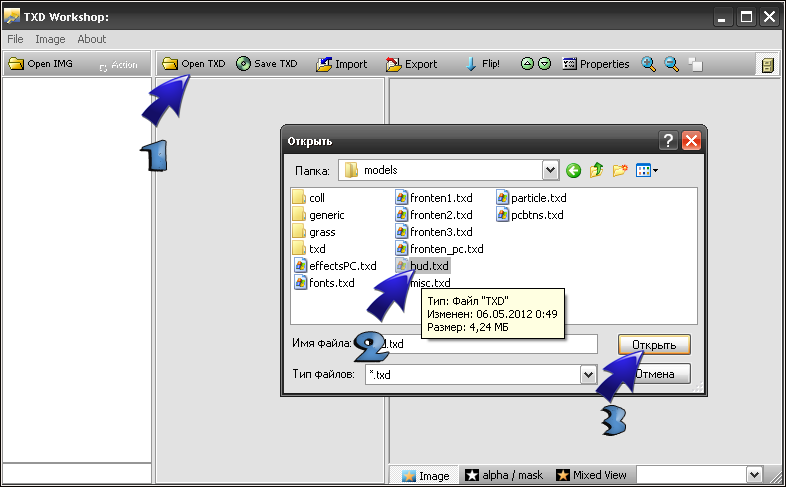The image size is (786, 487).
Task: Click the green move-down arrow icon
Action: click(x=544, y=64)
